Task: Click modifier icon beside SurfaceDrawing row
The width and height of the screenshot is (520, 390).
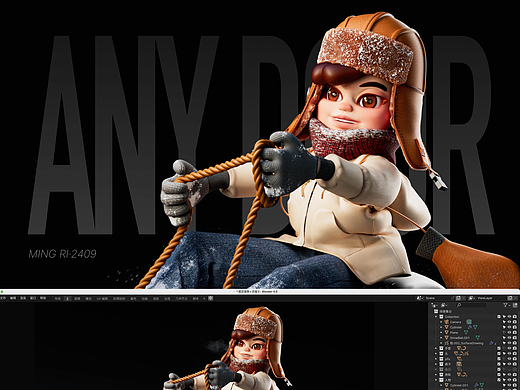Action: (x=491, y=343)
